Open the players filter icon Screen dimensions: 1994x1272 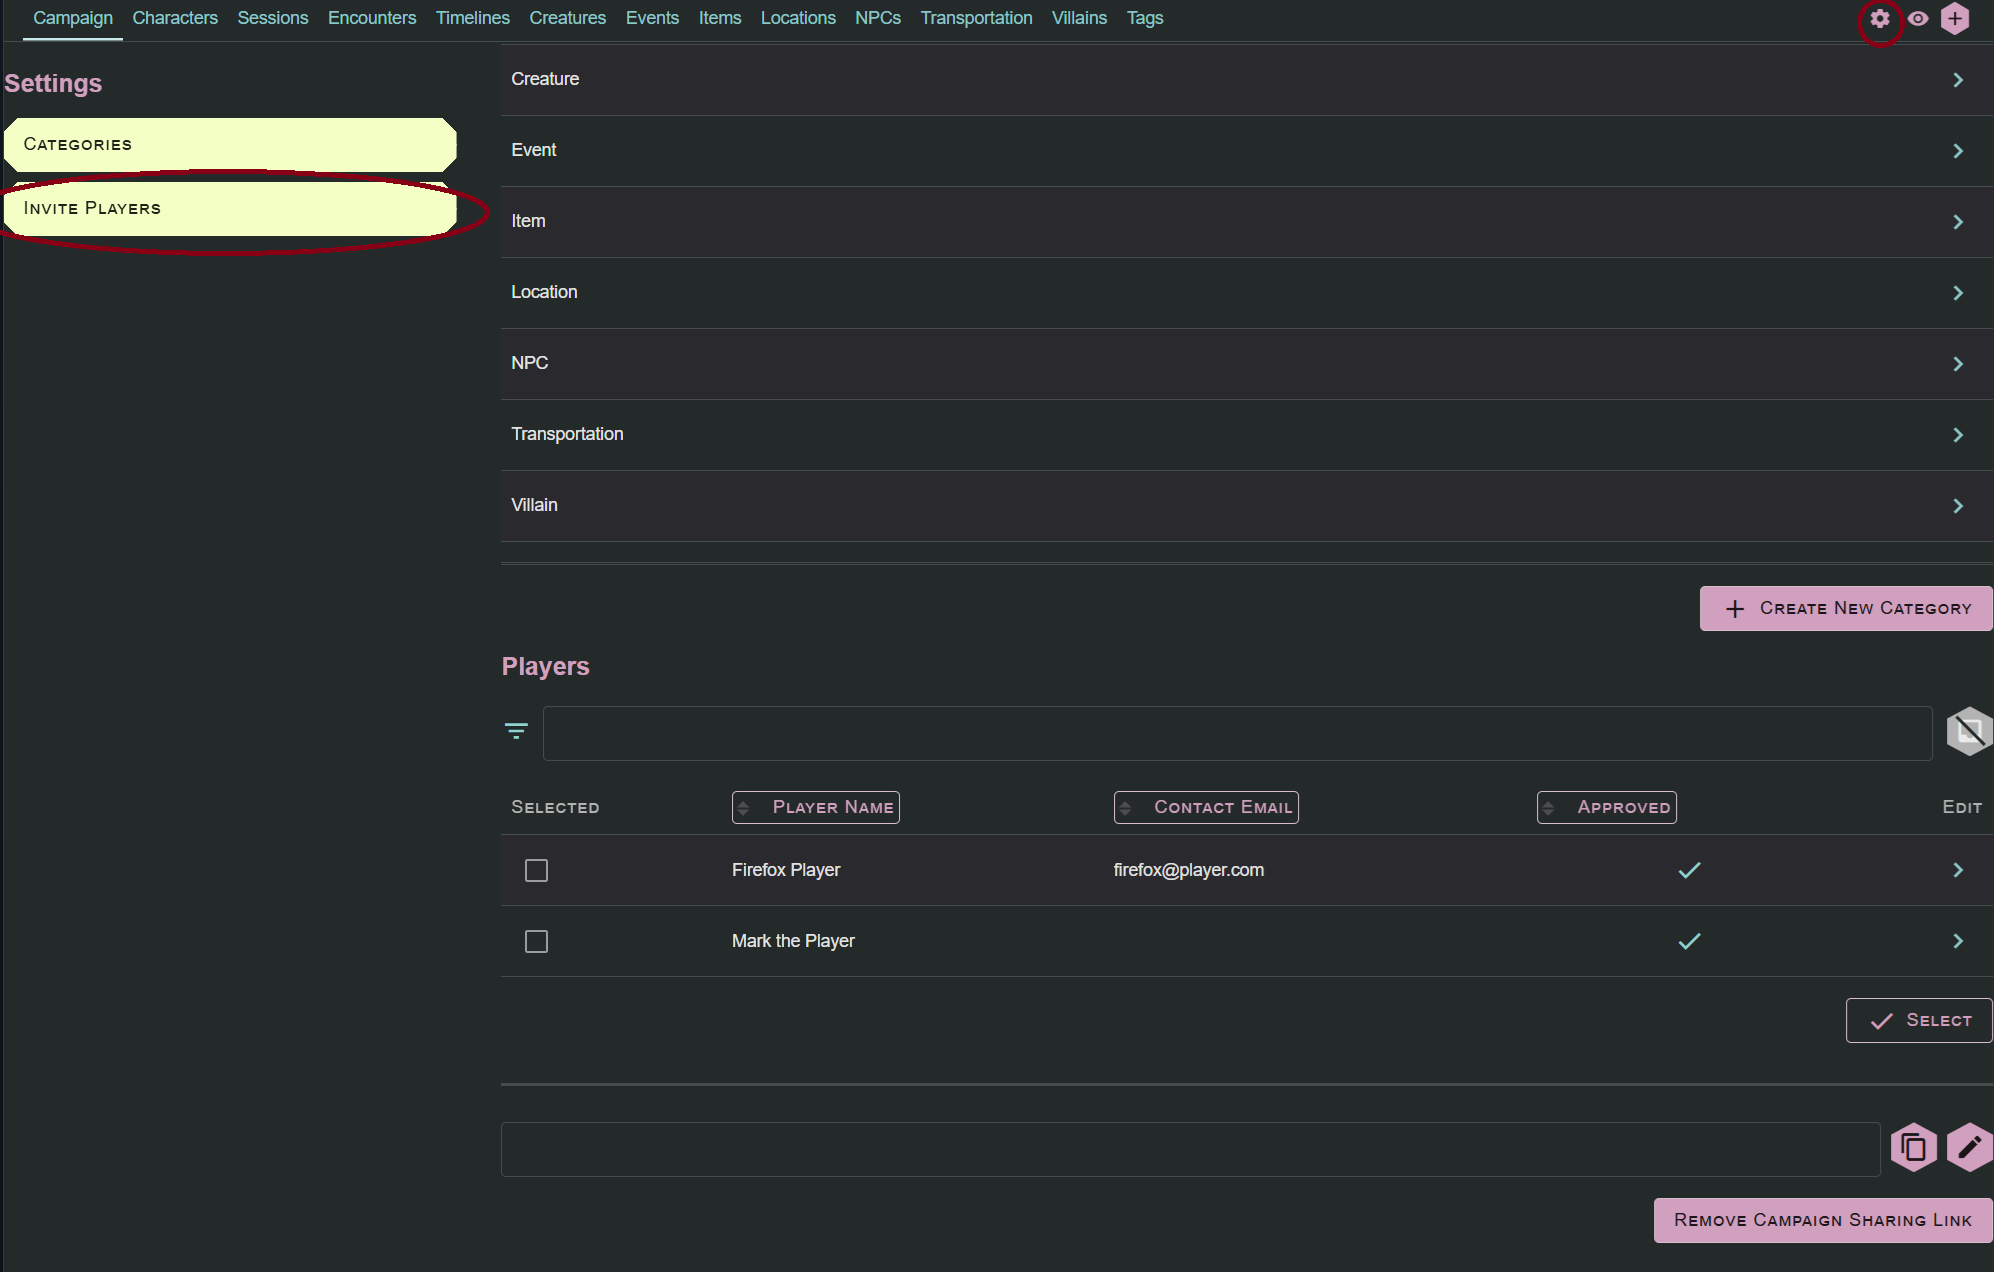516,731
